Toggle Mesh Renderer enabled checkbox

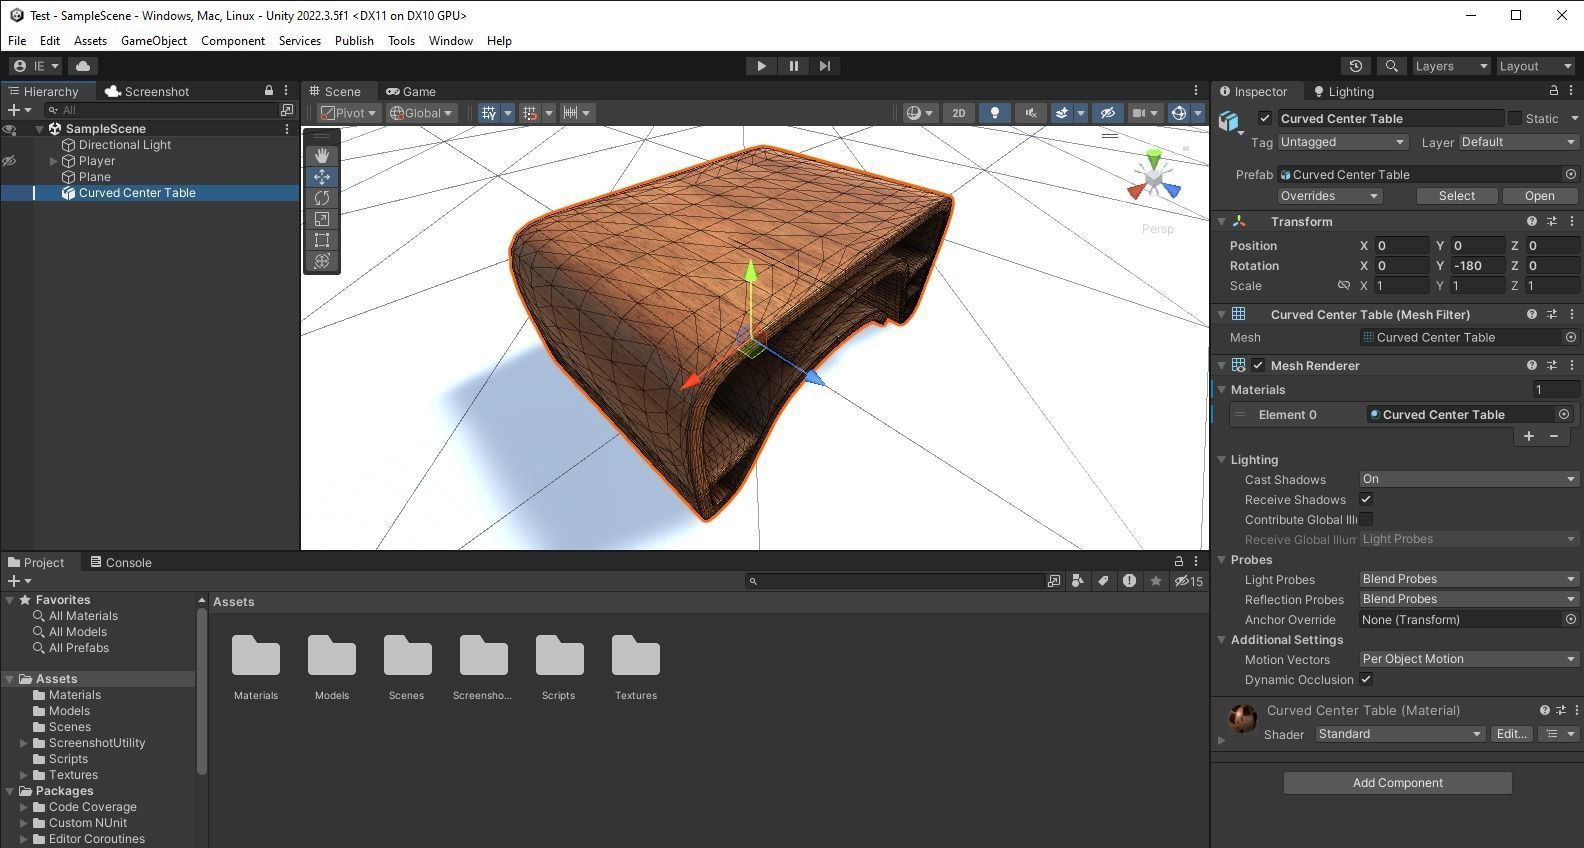(1258, 366)
